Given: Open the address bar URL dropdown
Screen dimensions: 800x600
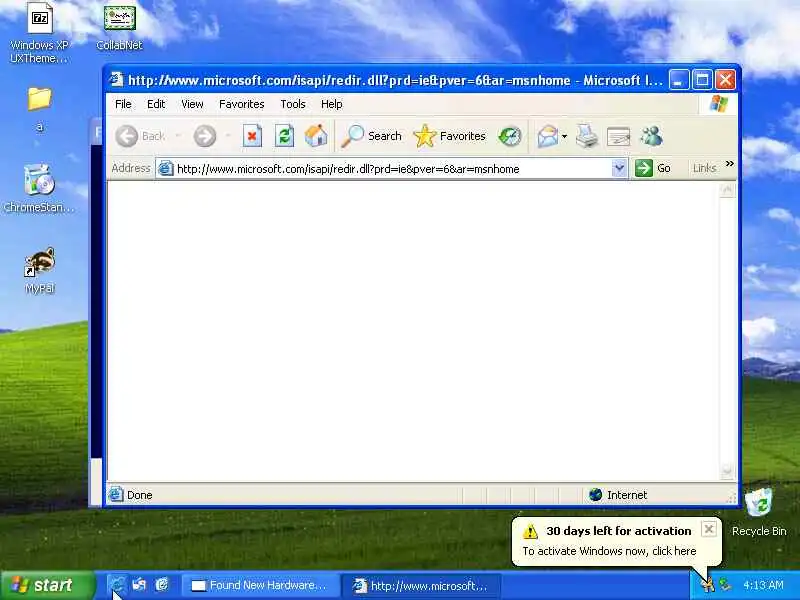Looking at the screenshot, I should [619, 168].
